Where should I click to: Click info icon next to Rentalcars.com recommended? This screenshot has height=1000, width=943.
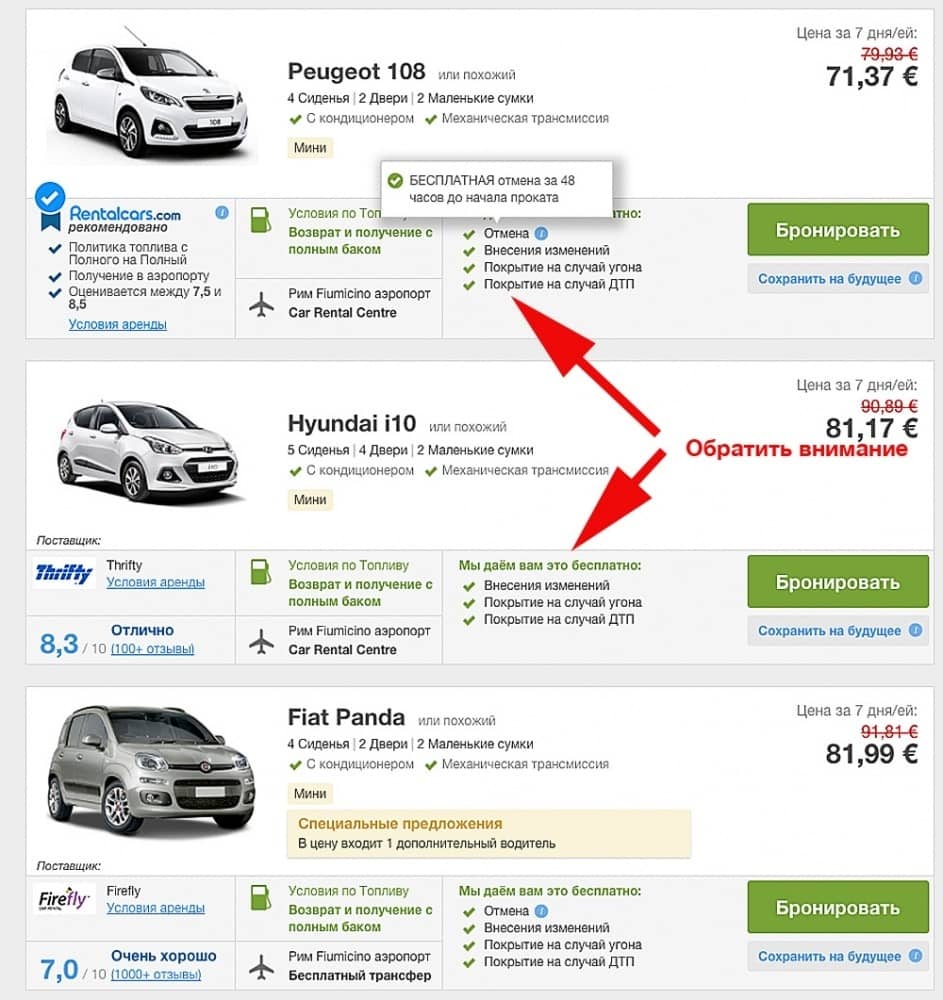[x=222, y=213]
